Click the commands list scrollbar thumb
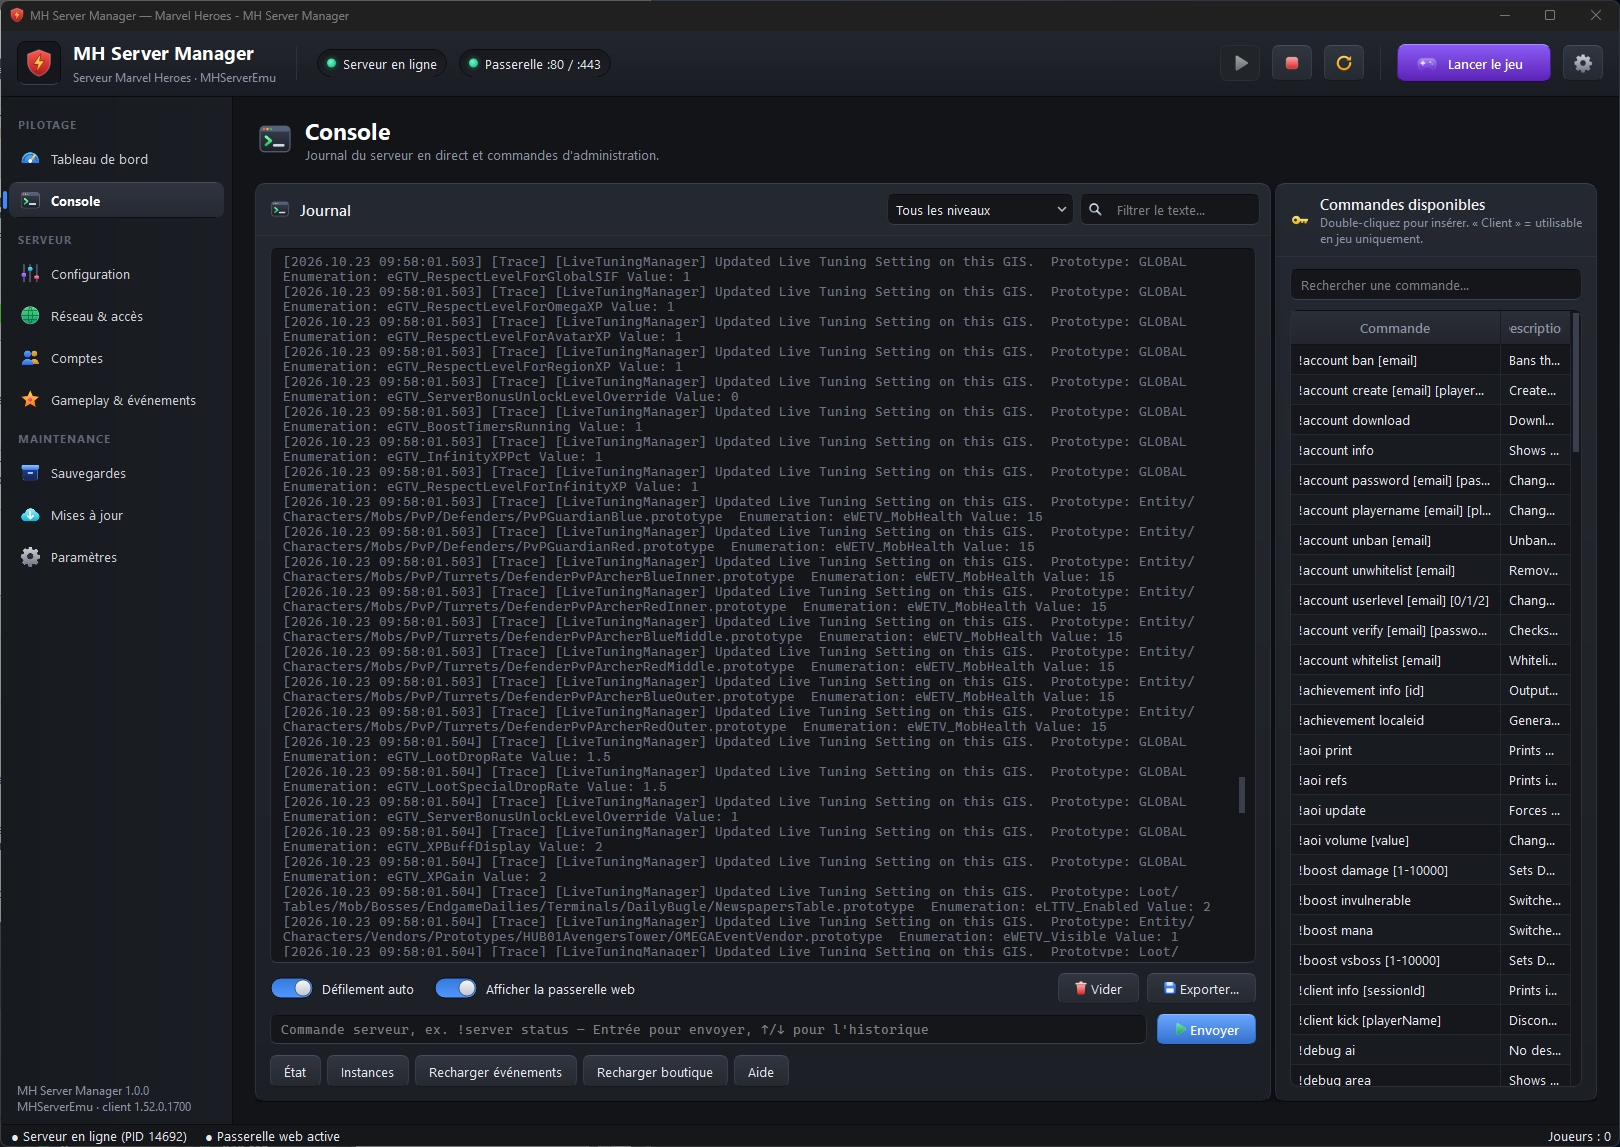The image size is (1620, 1147). click(1576, 383)
